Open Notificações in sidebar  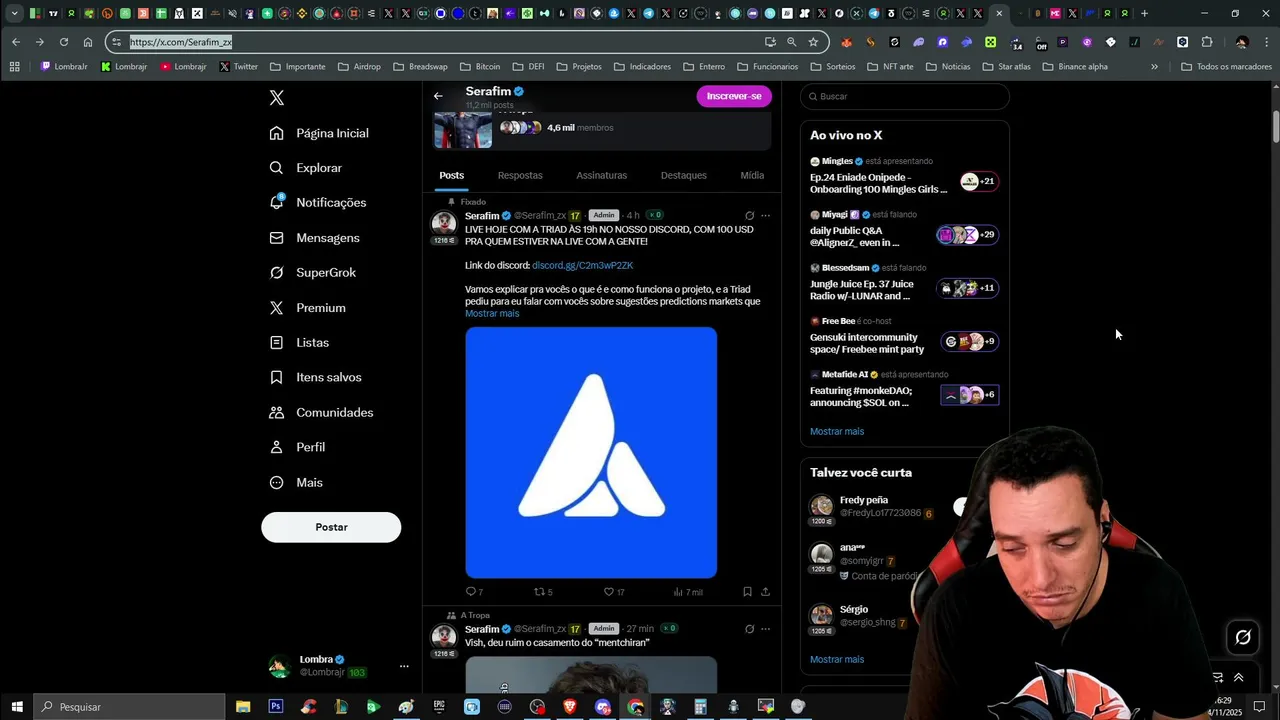(x=318, y=202)
